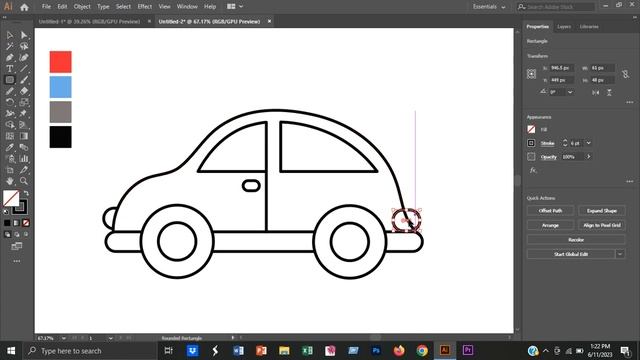Activate the Hand tool
This screenshot has width=640, height=360.
coord(9,181)
